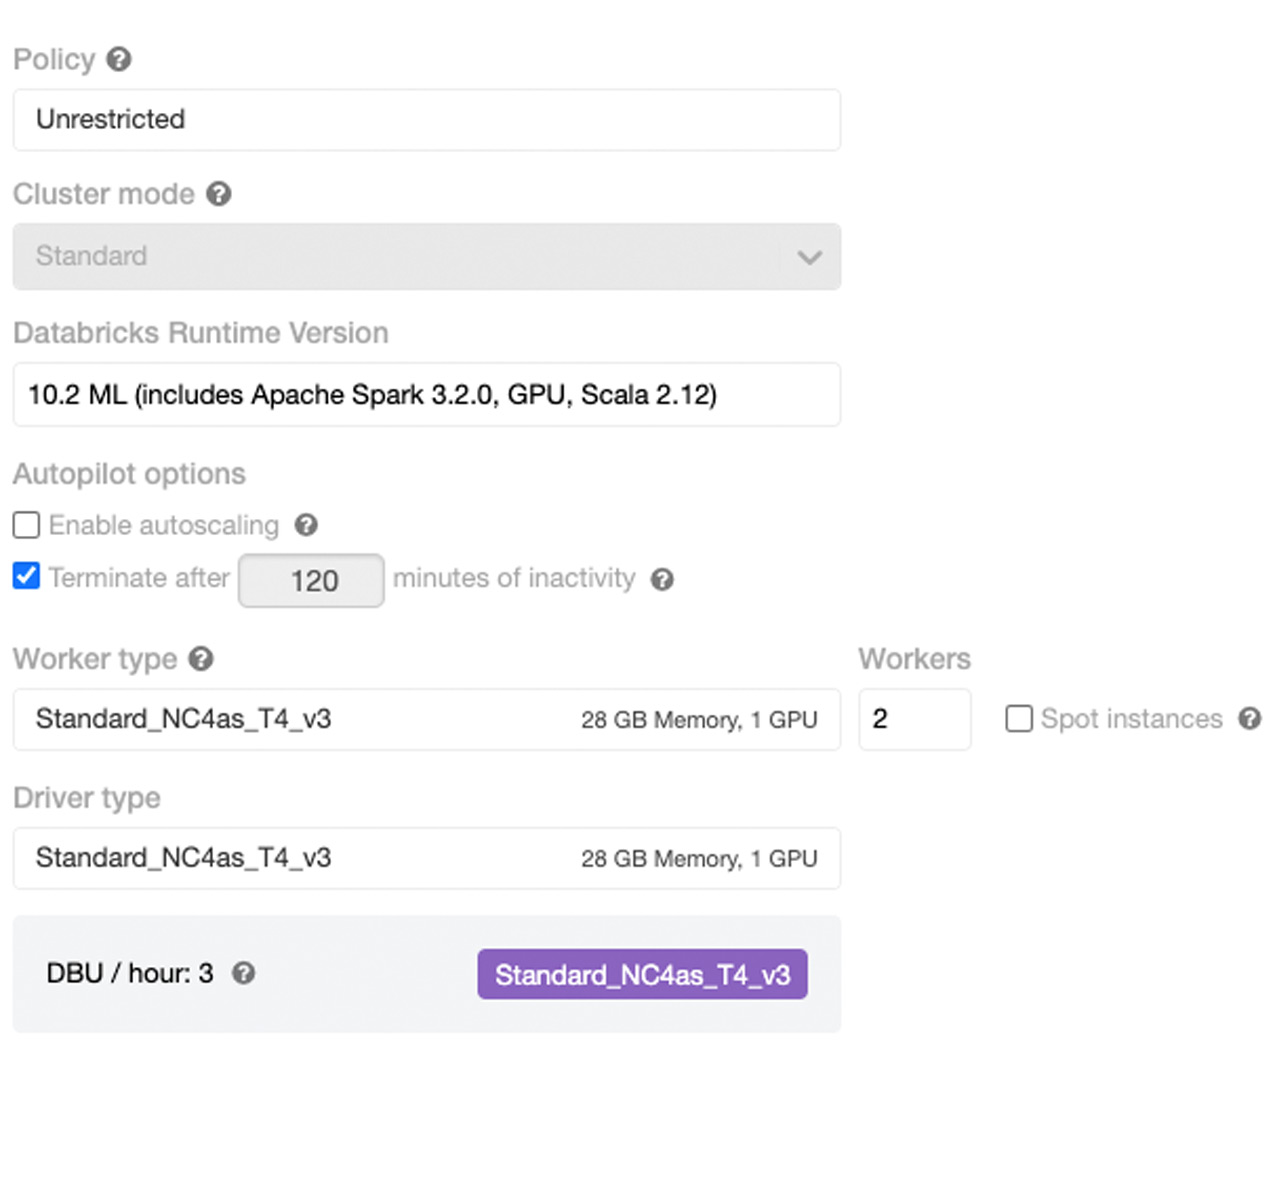1280x1200 pixels.
Task: Uncheck the Terminate after checkbox
Action: pos(26,576)
